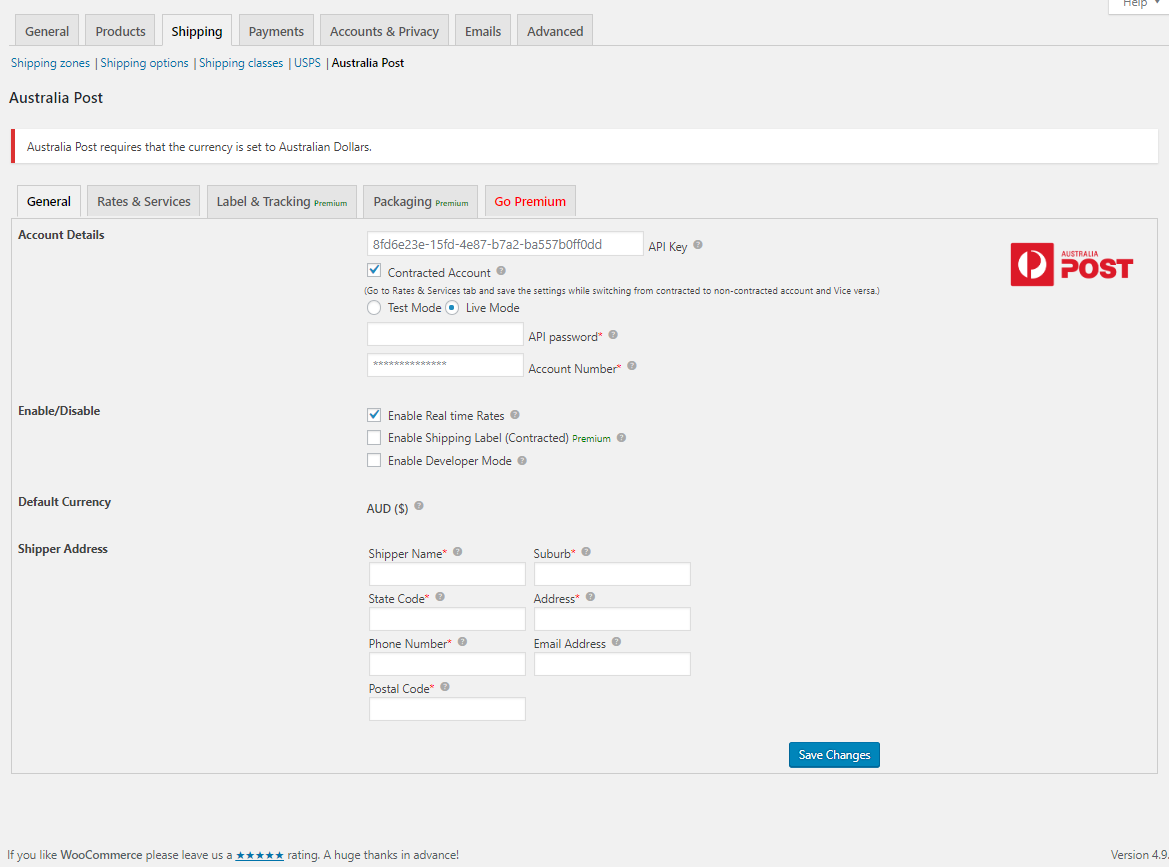Click help icon next to Suburb
Screen dimensions: 1169x867
(x=586, y=552)
